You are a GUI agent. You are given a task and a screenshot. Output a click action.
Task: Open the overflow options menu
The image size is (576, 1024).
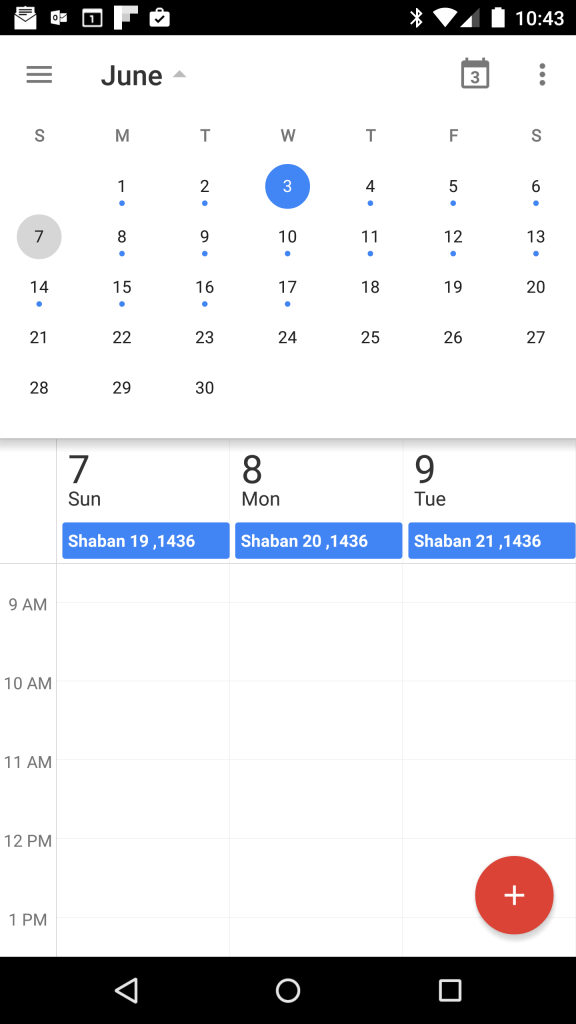[x=541, y=74]
